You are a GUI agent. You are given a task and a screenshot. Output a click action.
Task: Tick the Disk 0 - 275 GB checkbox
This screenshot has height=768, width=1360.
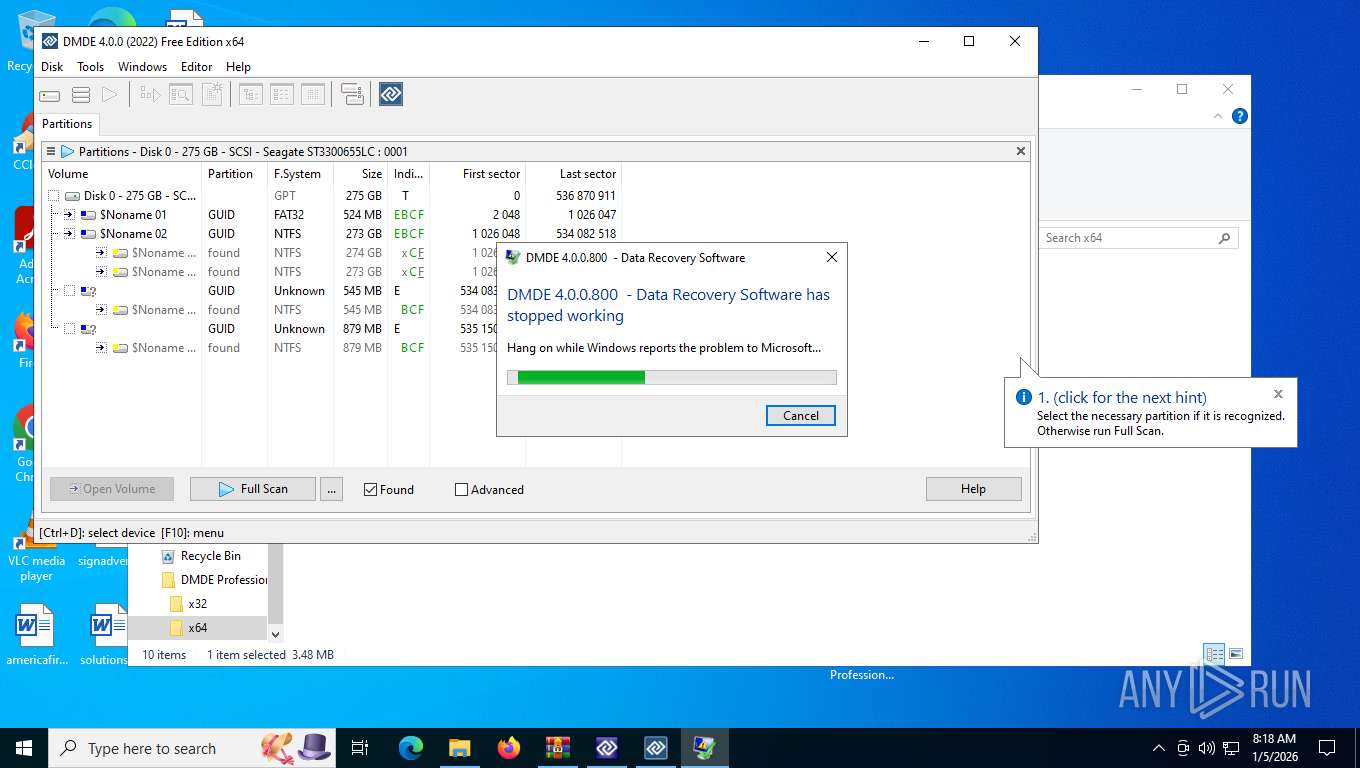[53, 196]
